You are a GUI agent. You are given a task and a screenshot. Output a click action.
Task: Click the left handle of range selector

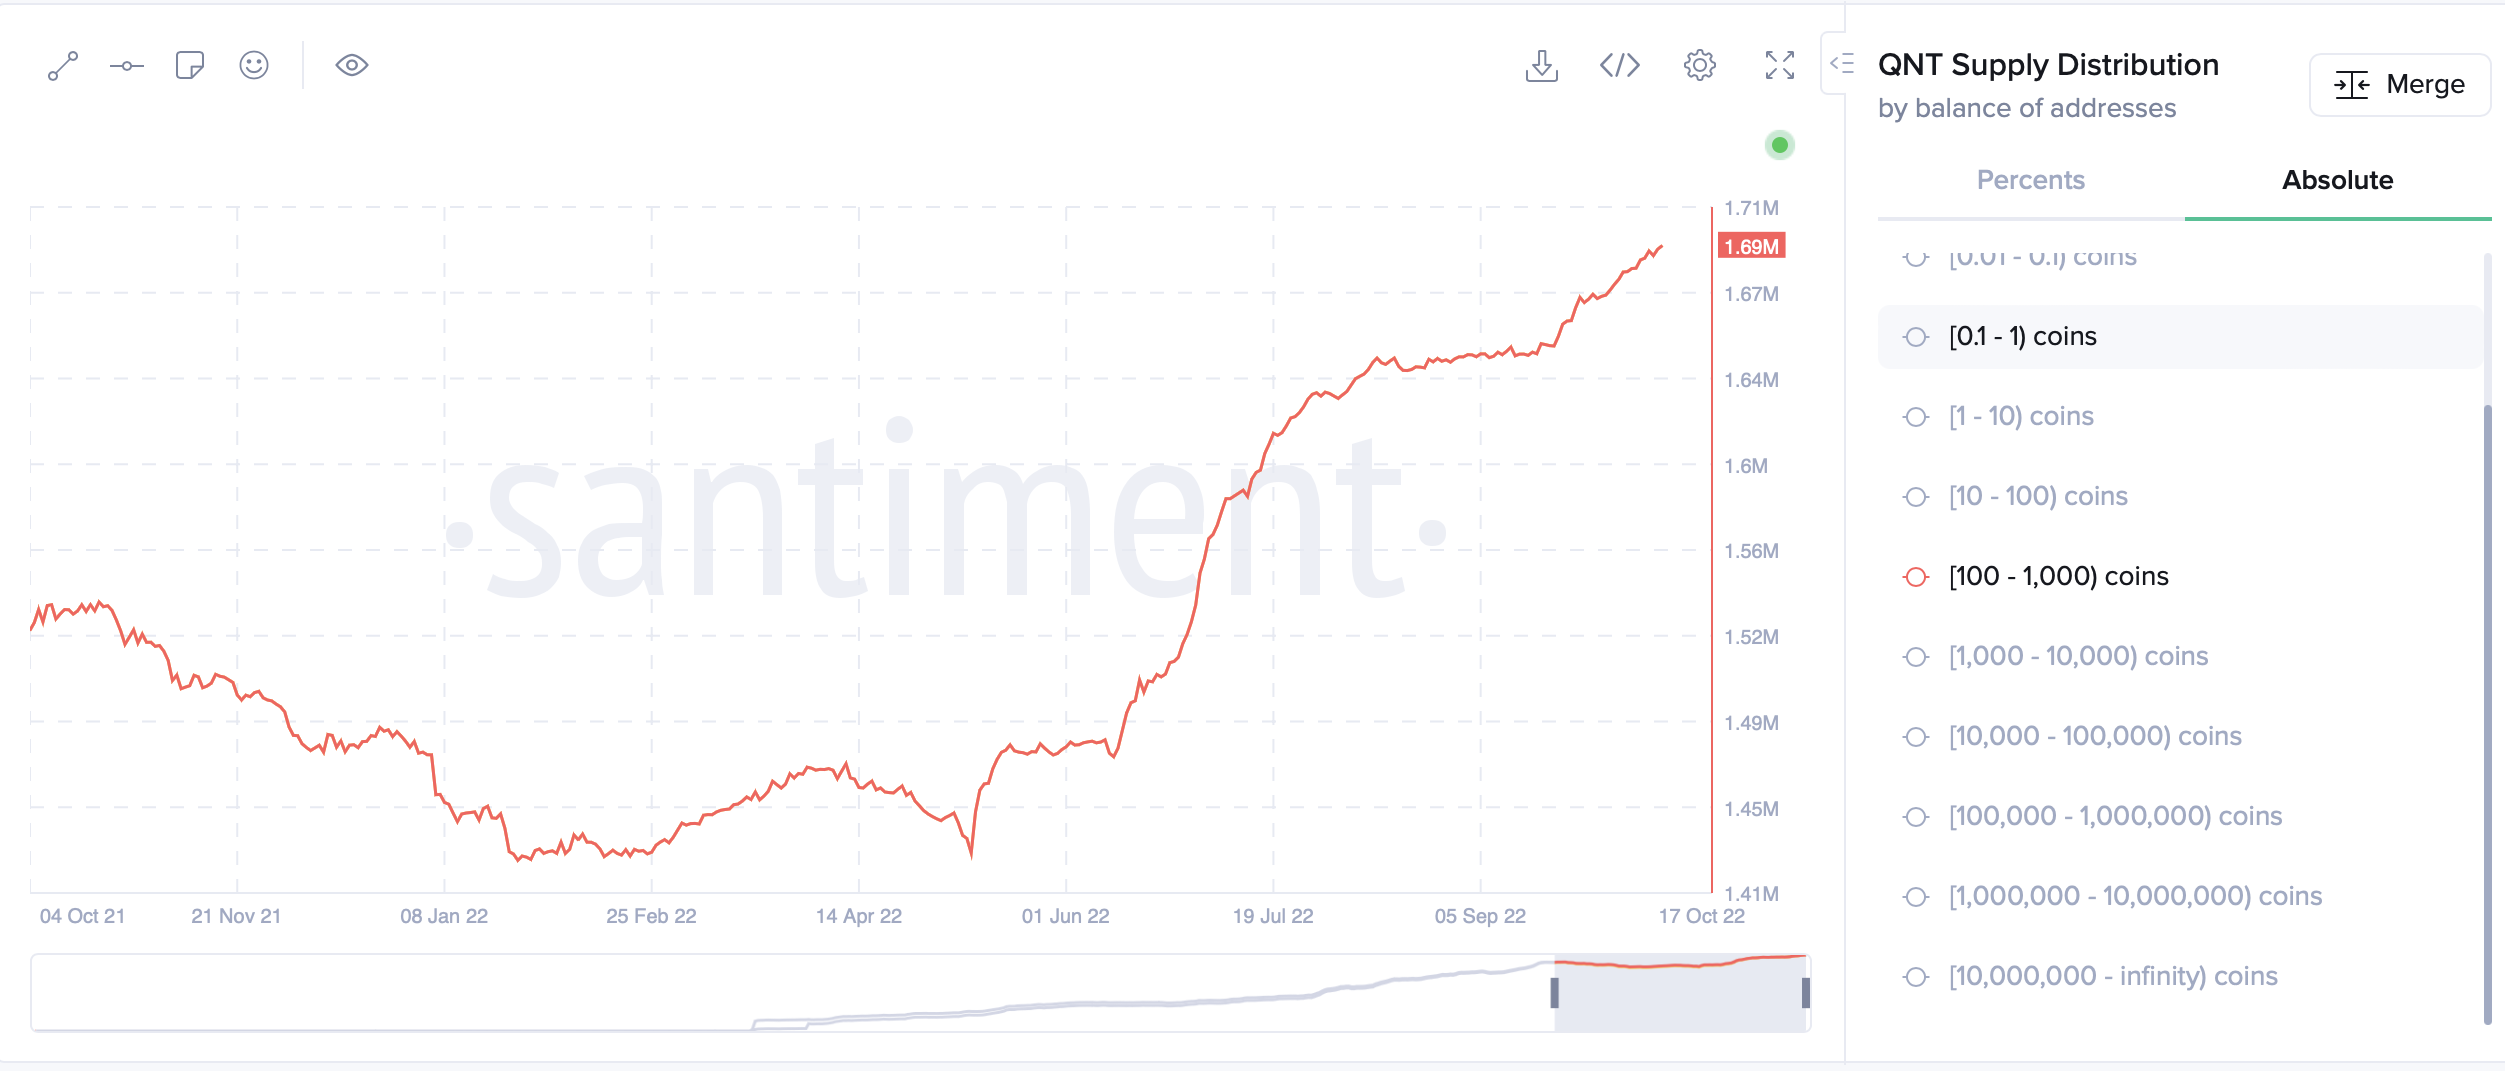[x=1555, y=993]
